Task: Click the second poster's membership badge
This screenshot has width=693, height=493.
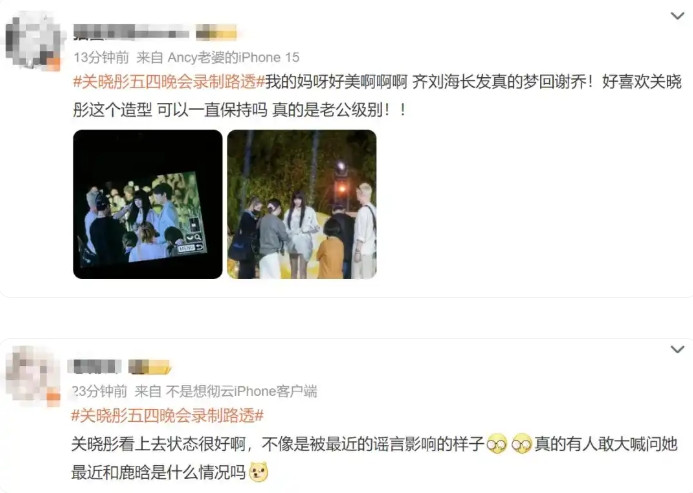Action: 149,367
